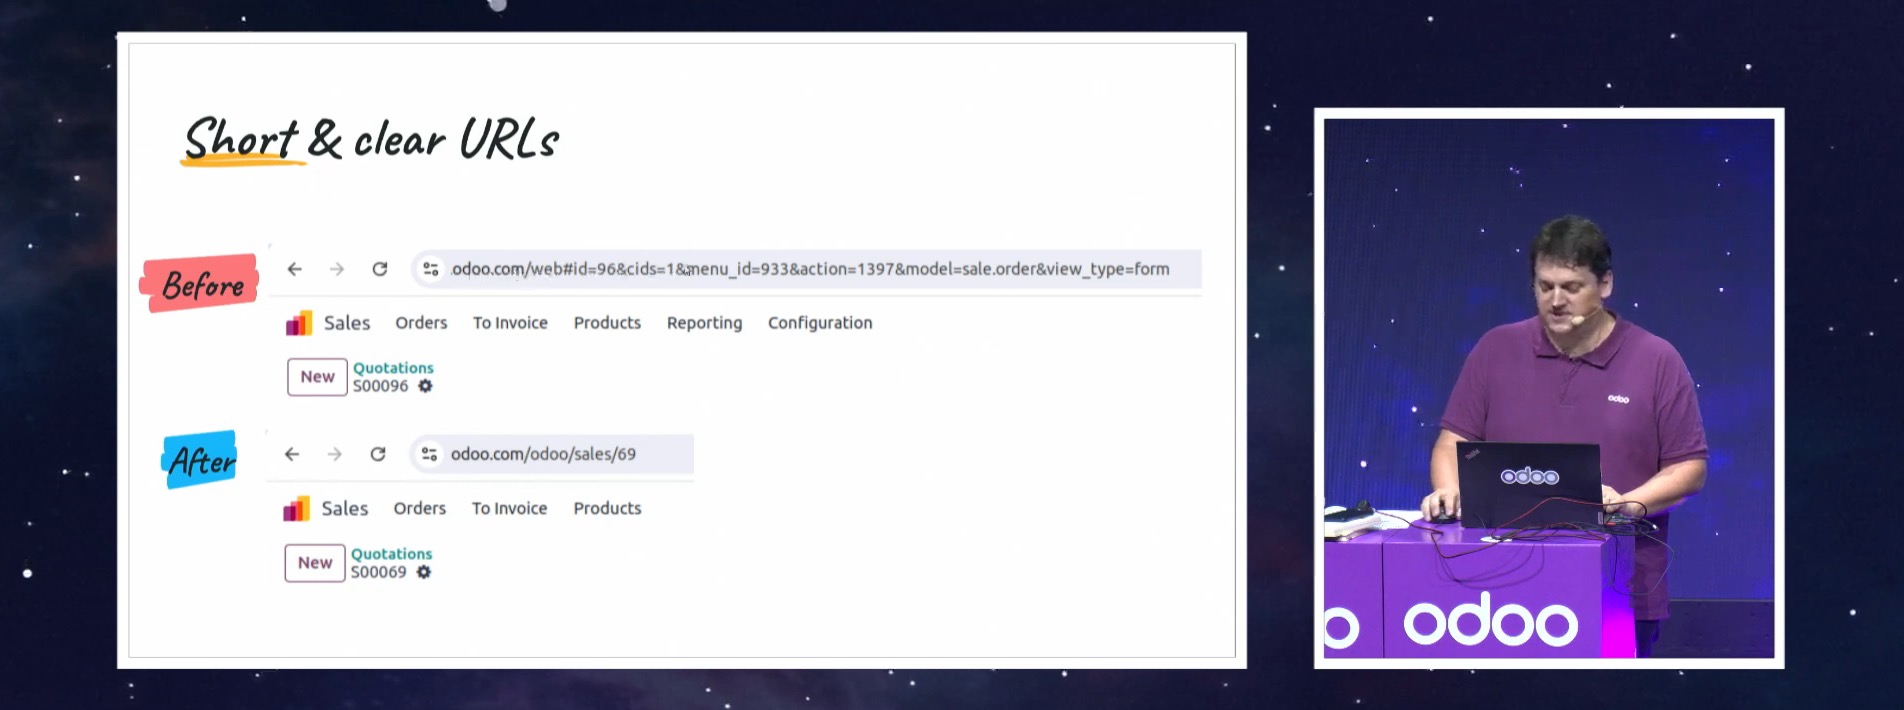Click the New button above quotation S00069
The width and height of the screenshot is (1904, 710).
(315, 563)
